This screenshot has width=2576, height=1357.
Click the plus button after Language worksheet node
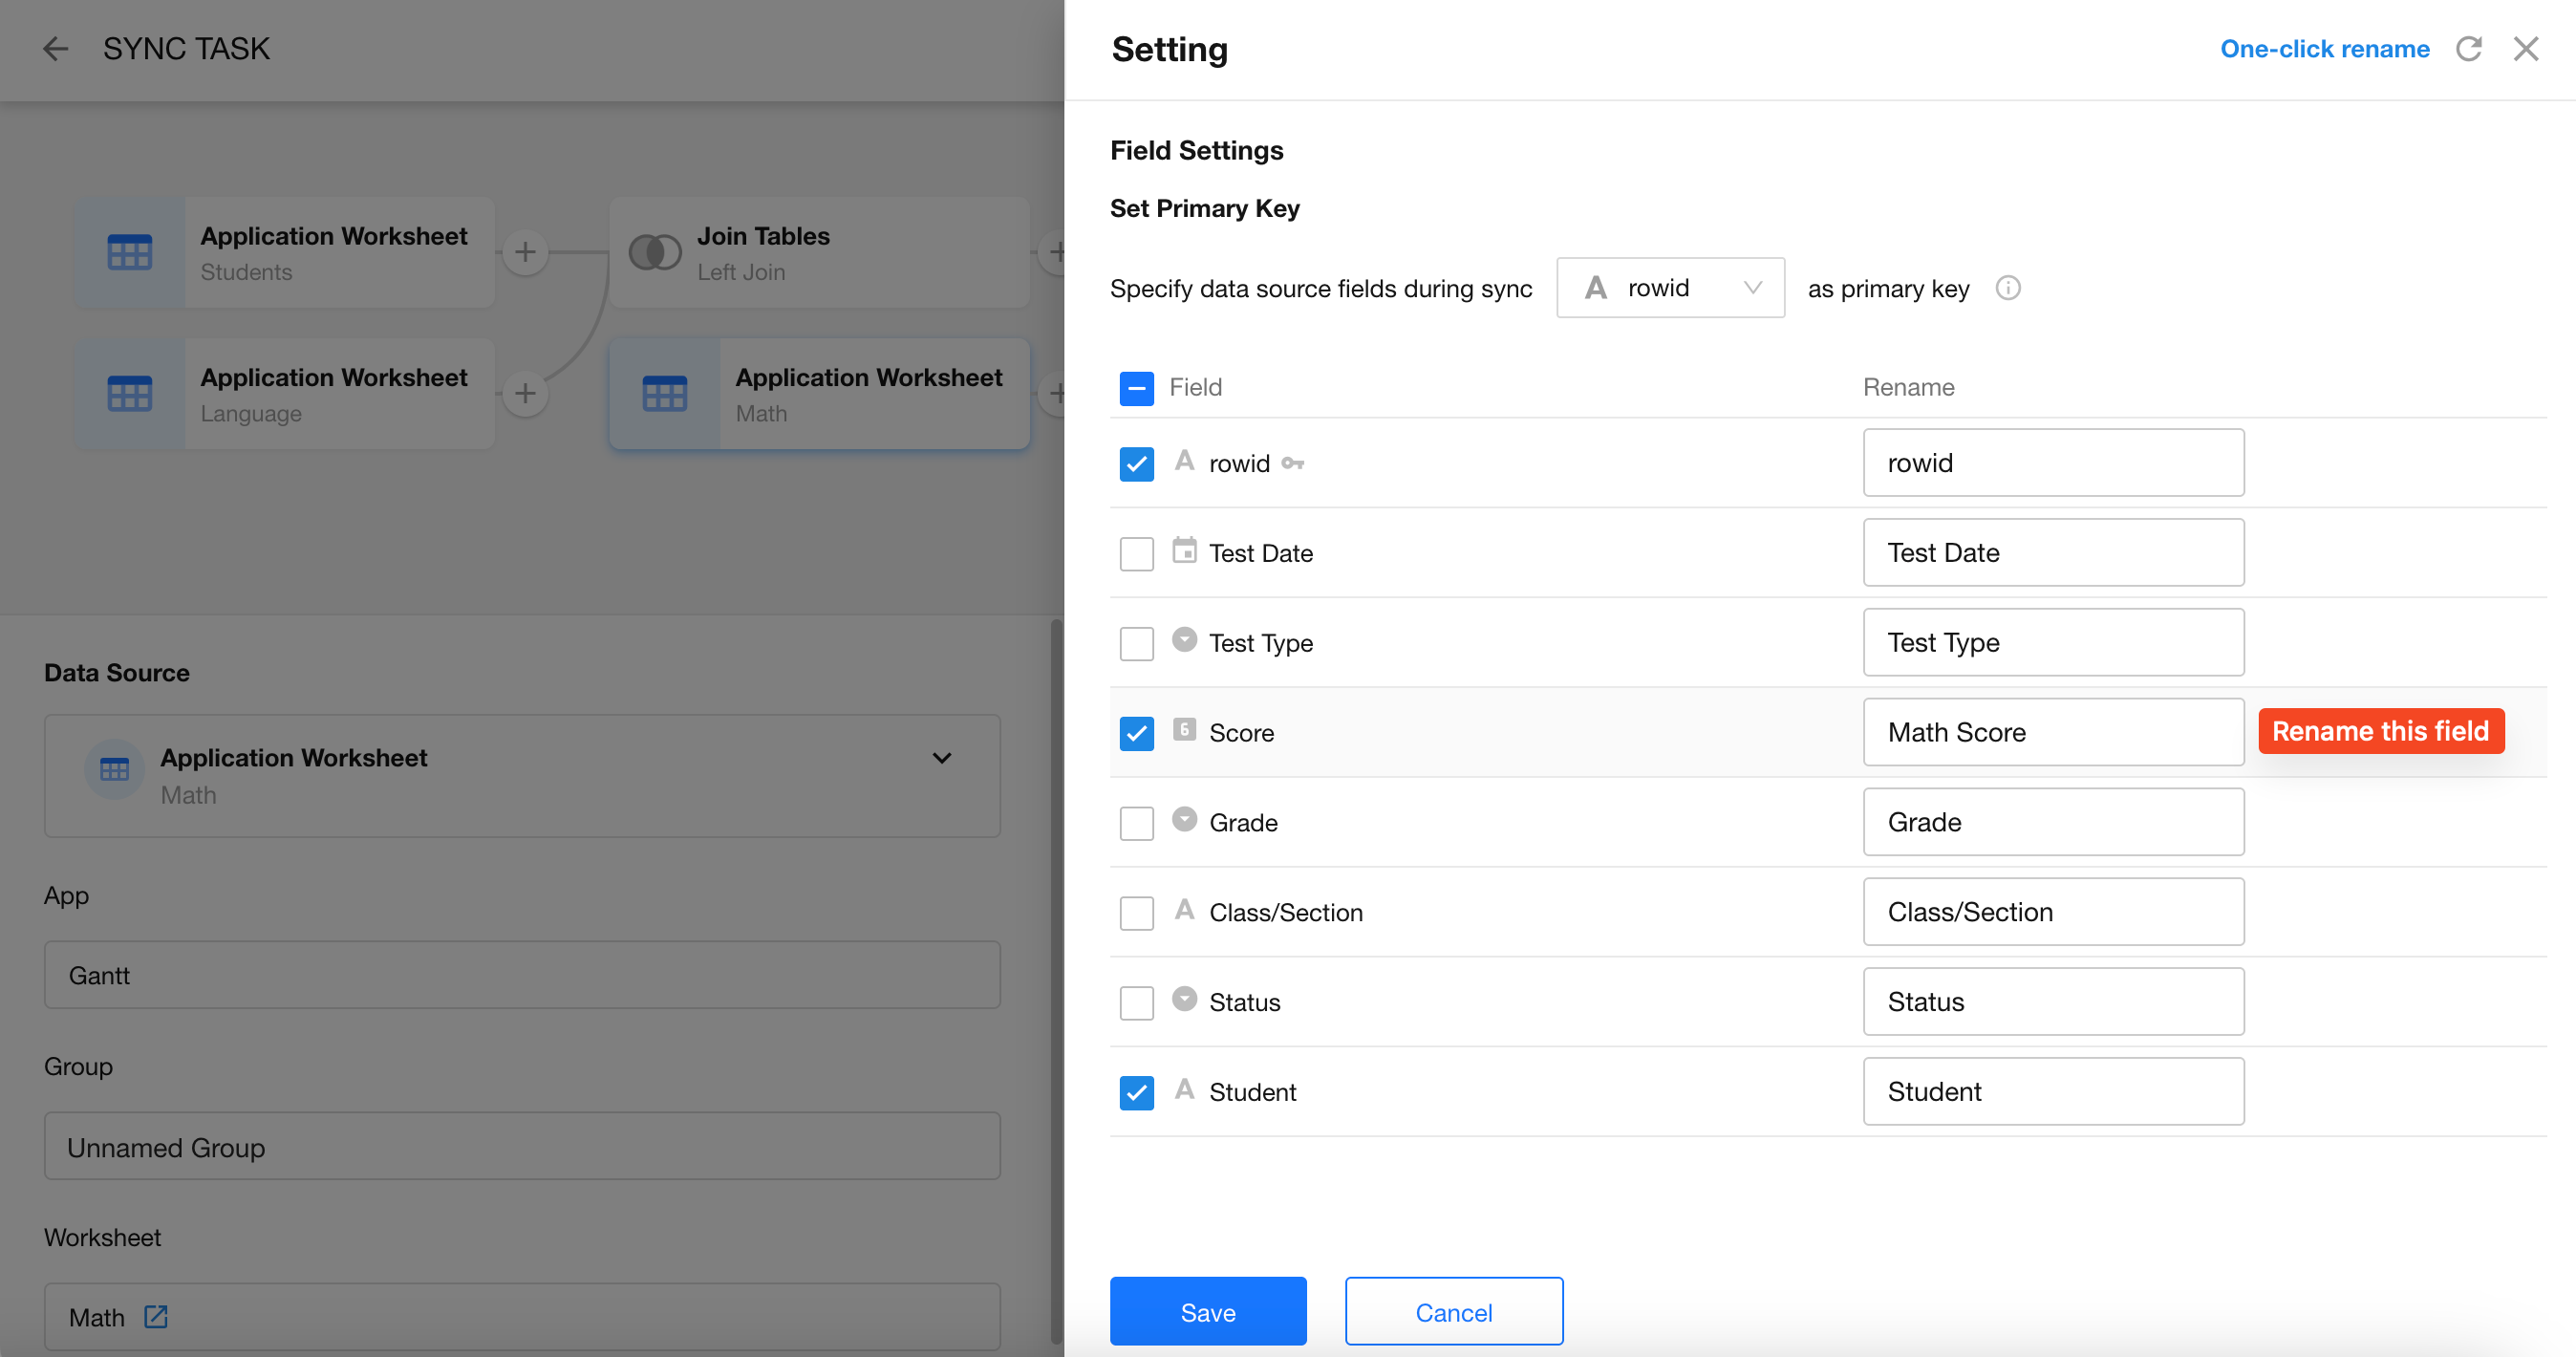click(x=525, y=393)
